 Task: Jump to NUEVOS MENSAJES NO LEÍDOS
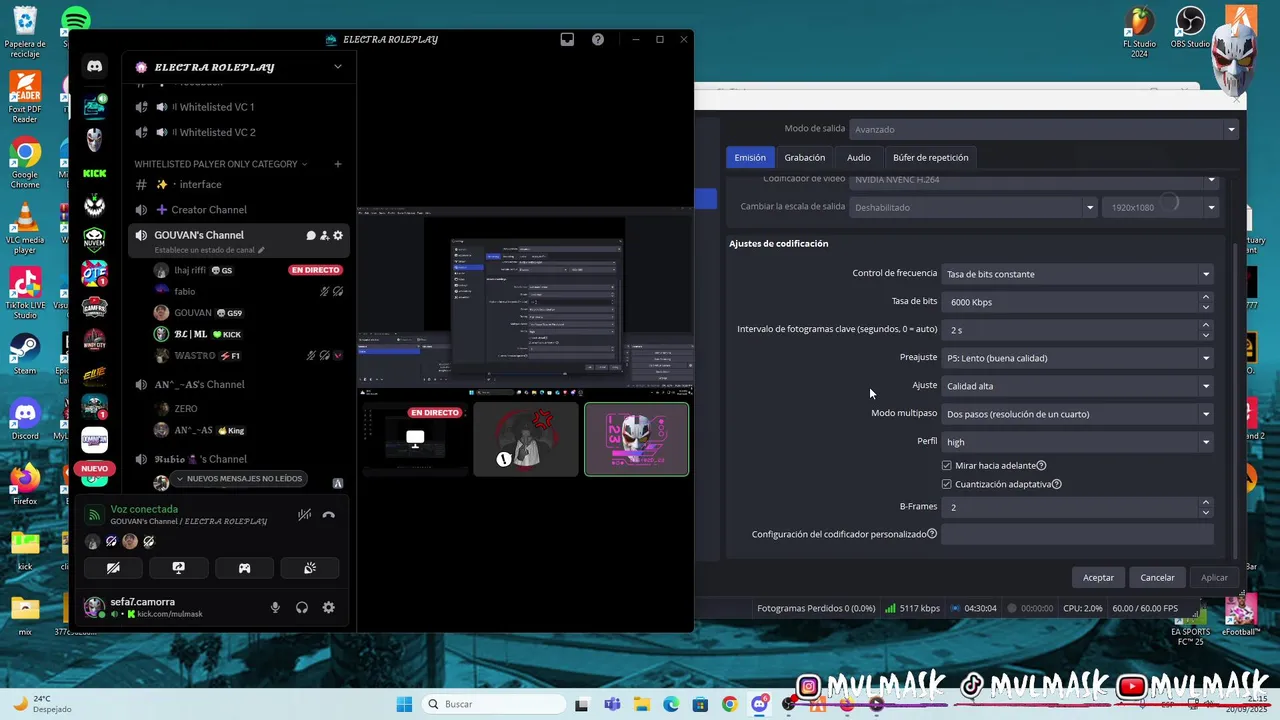(x=238, y=479)
